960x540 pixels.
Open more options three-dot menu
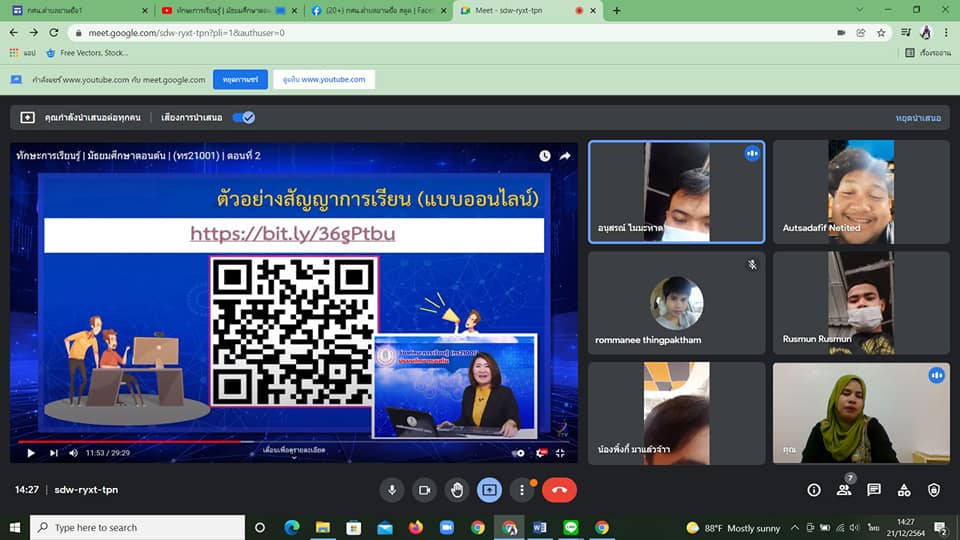(522, 490)
